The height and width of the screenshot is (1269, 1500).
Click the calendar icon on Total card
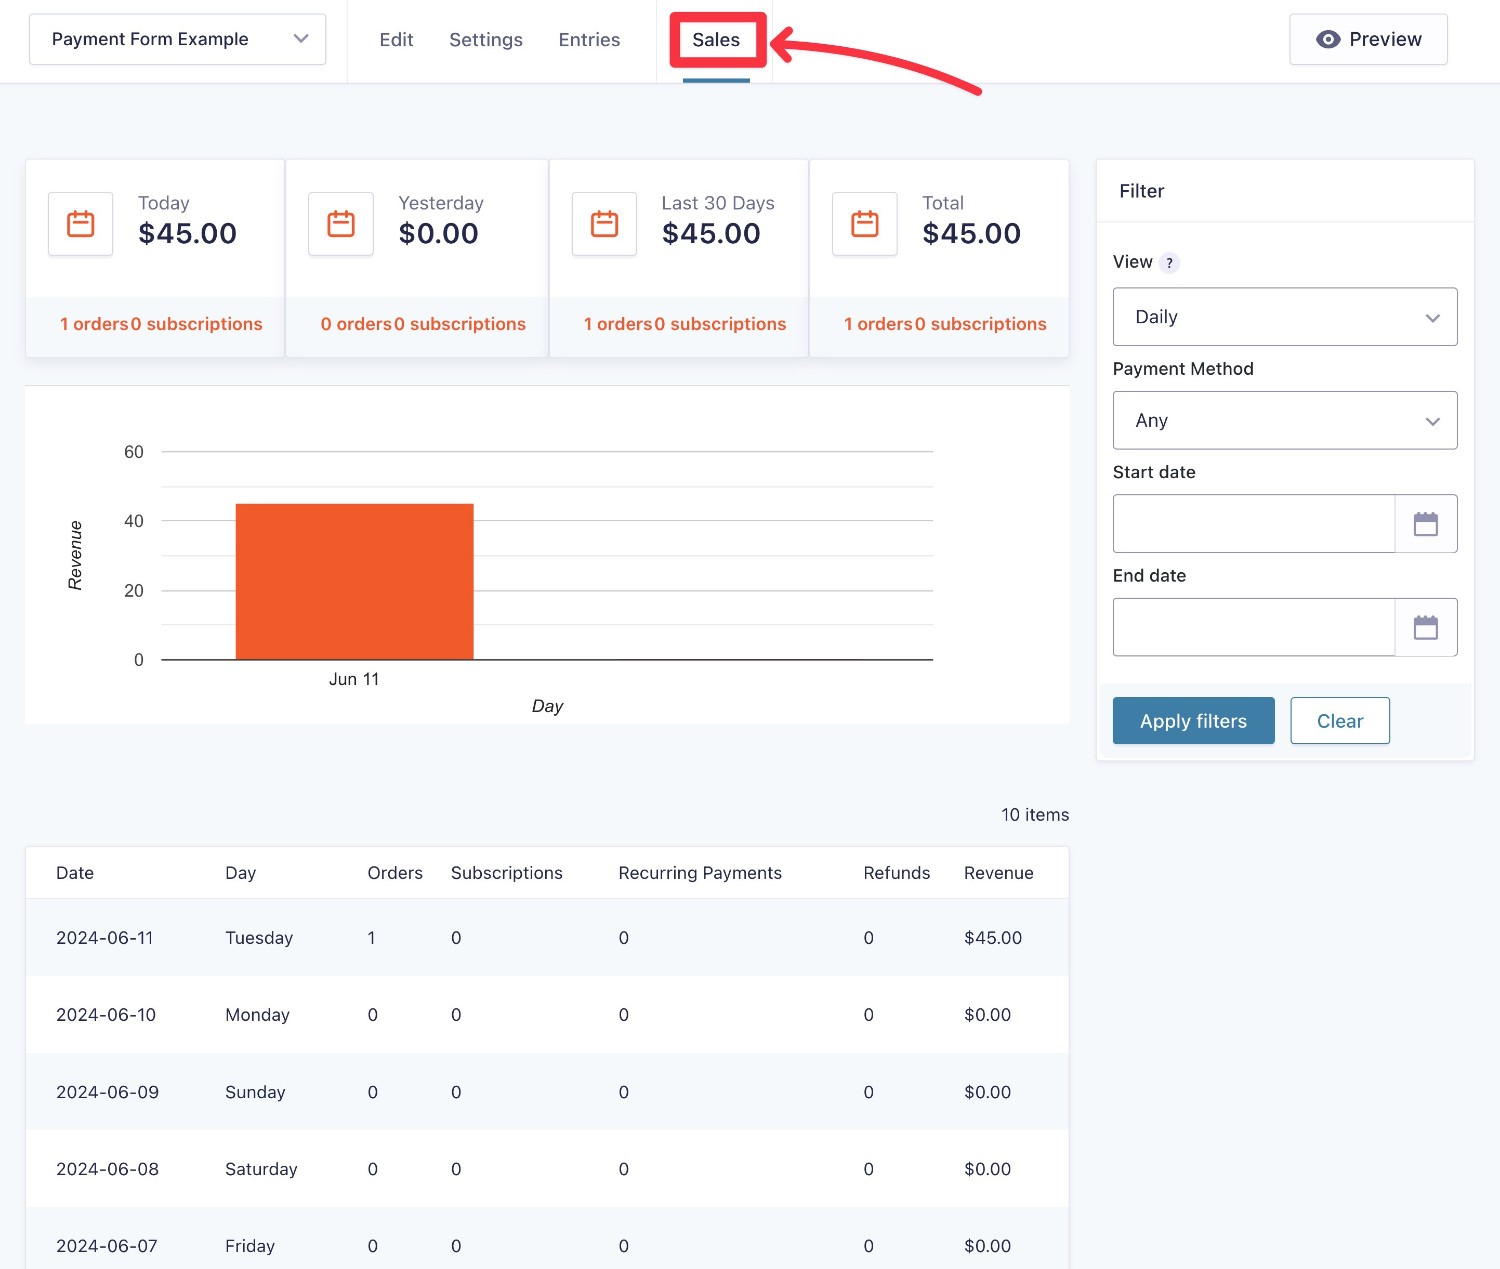(864, 224)
